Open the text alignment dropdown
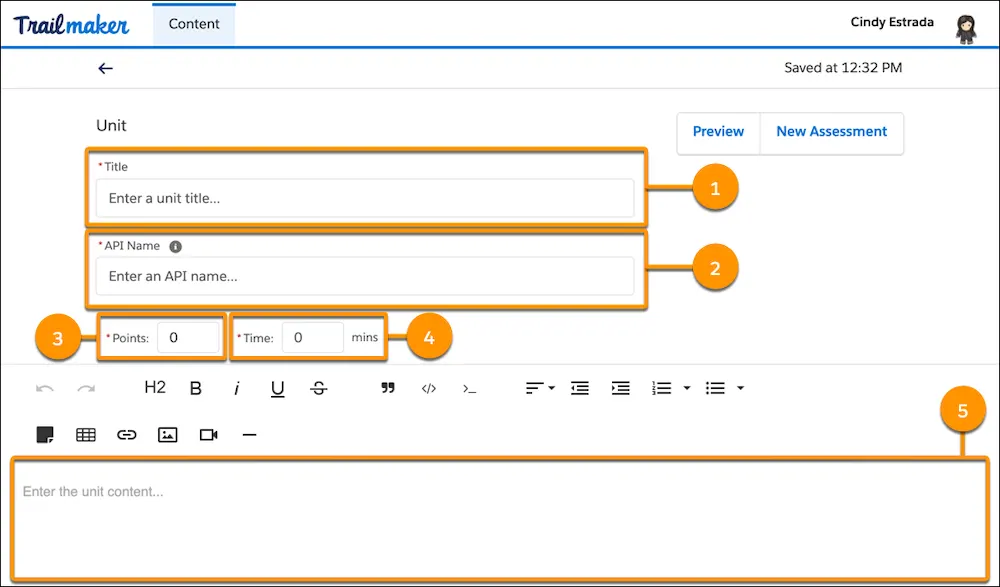 [x=539, y=388]
